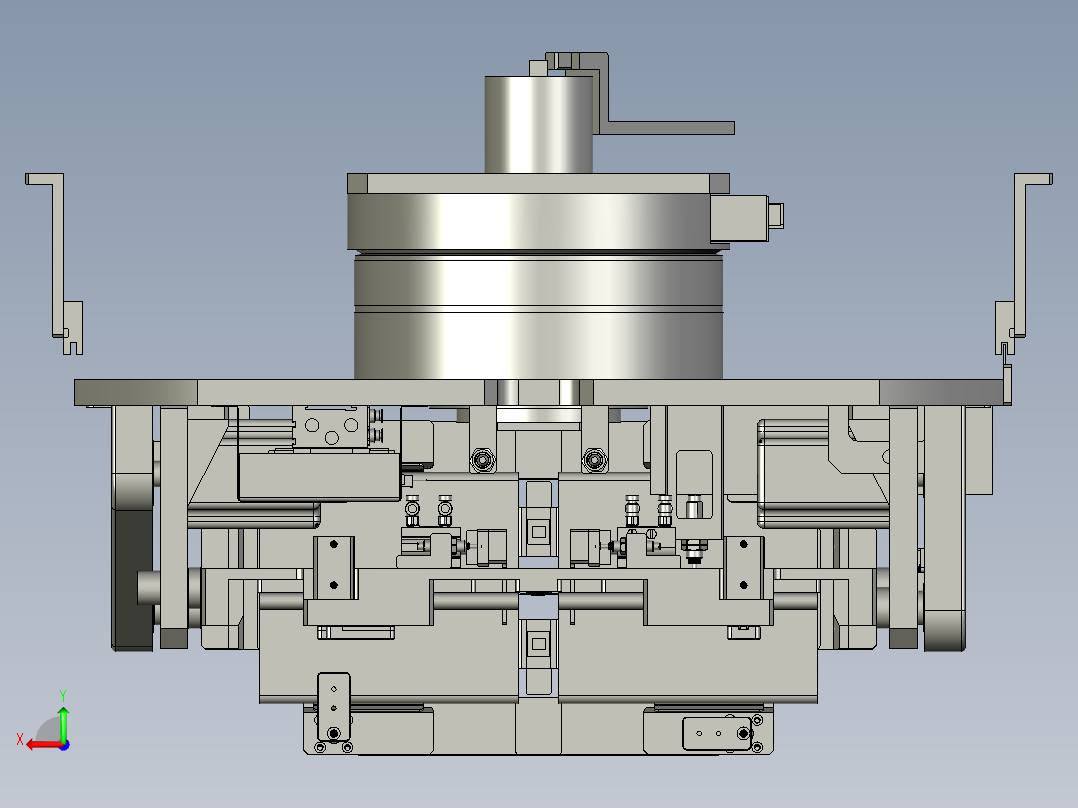Click the red X axis arrow of the triad
Screen dimensions: 1078x808
coord(43,745)
